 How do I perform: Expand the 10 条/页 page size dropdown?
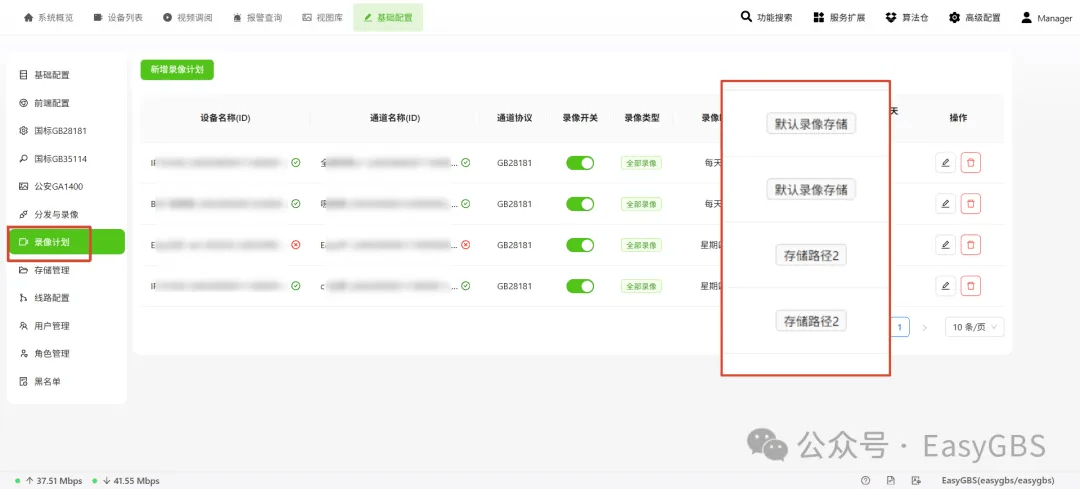975,327
